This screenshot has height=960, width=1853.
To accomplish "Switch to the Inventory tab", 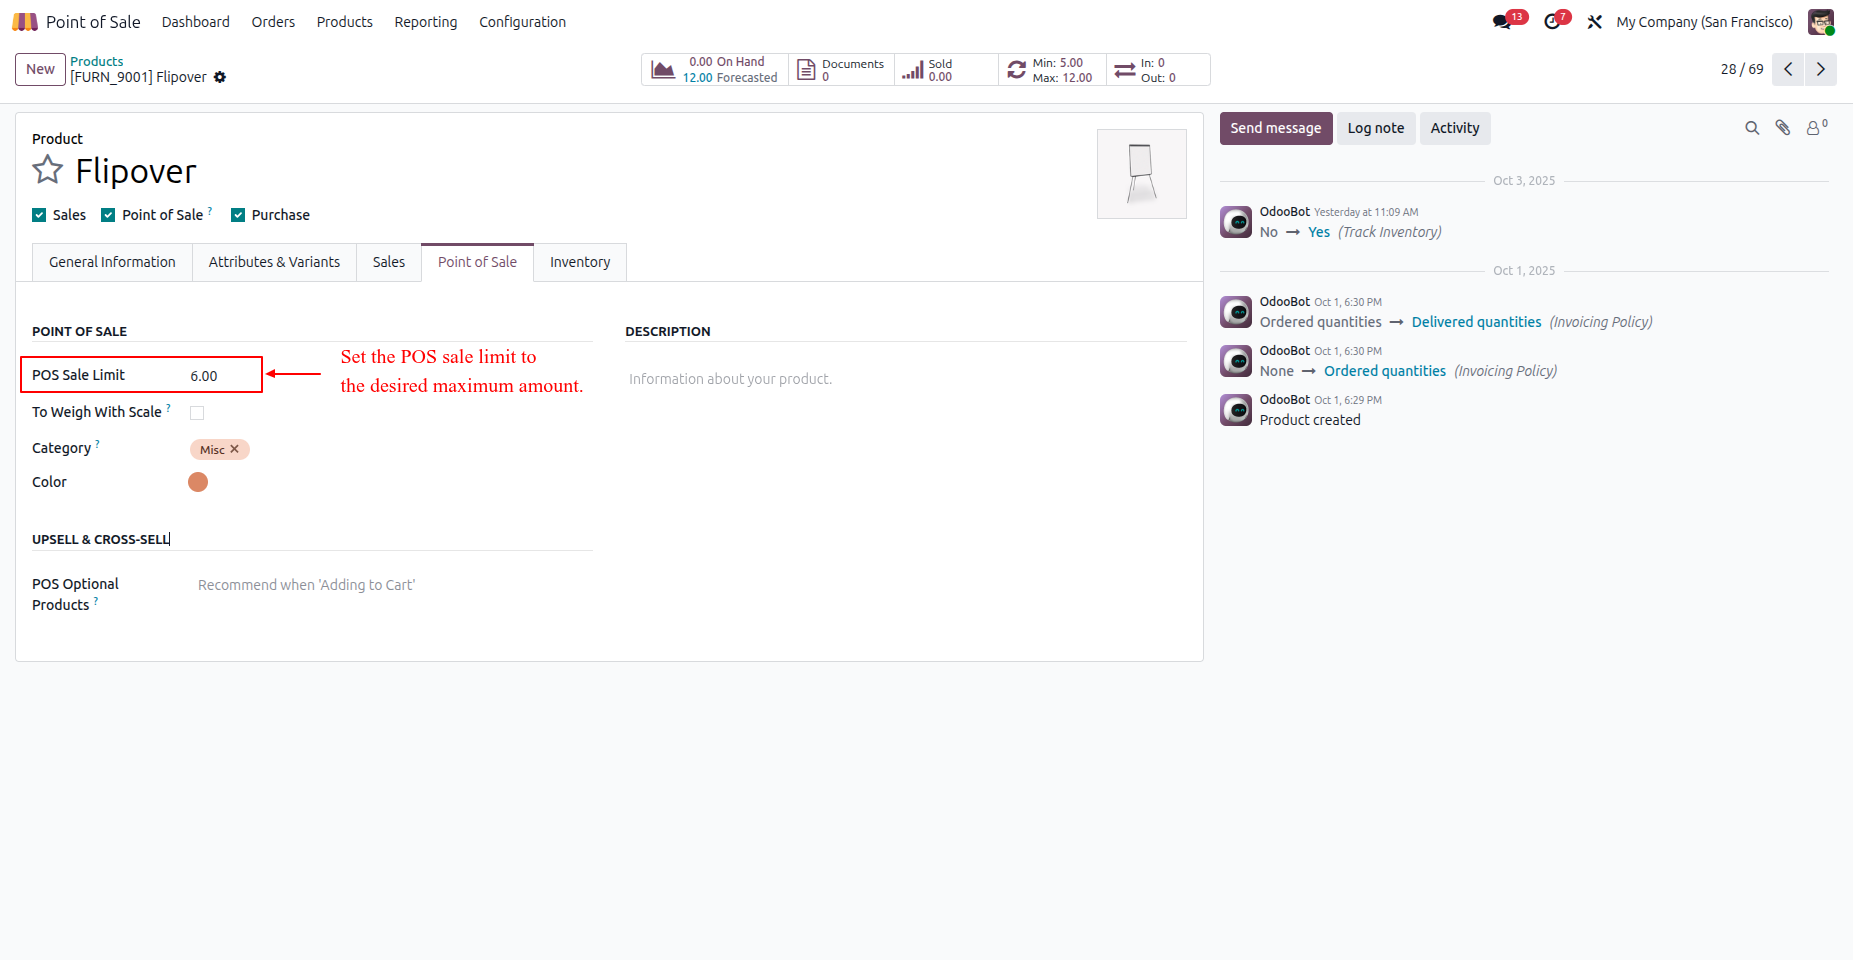I will click(580, 262).
